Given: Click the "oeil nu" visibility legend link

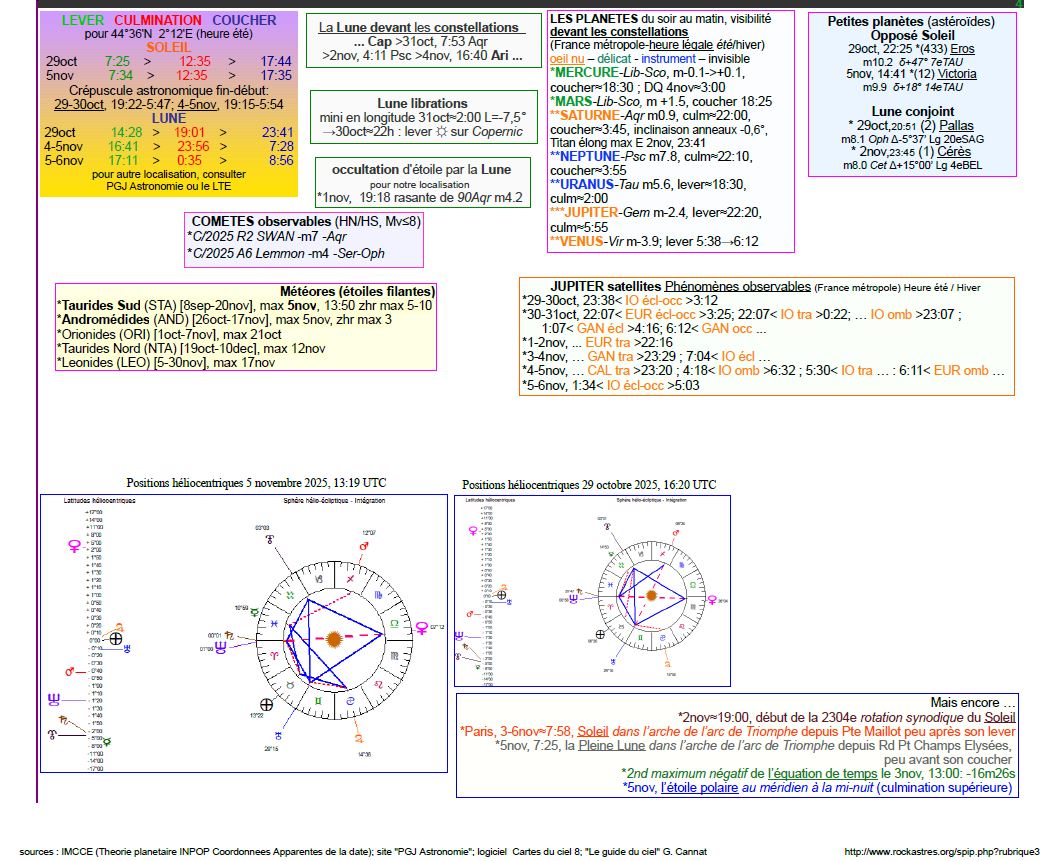Looking at the screenshot, I should (567, 59).
